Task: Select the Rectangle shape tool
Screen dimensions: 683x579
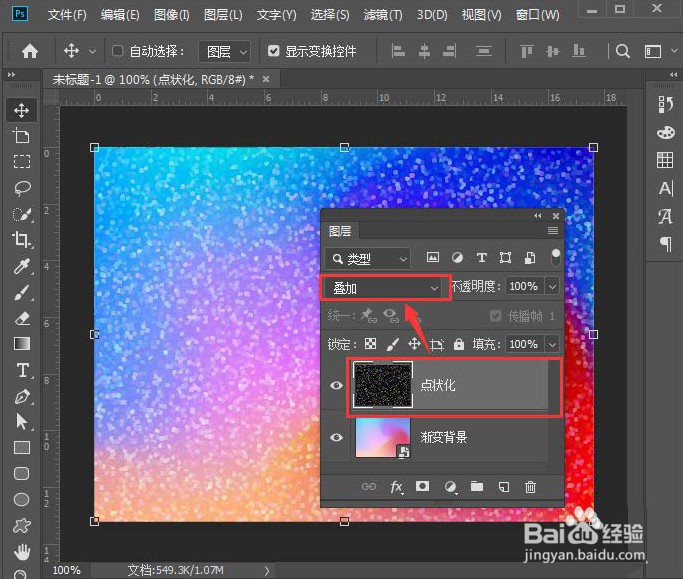Action: tap(22, 447)
